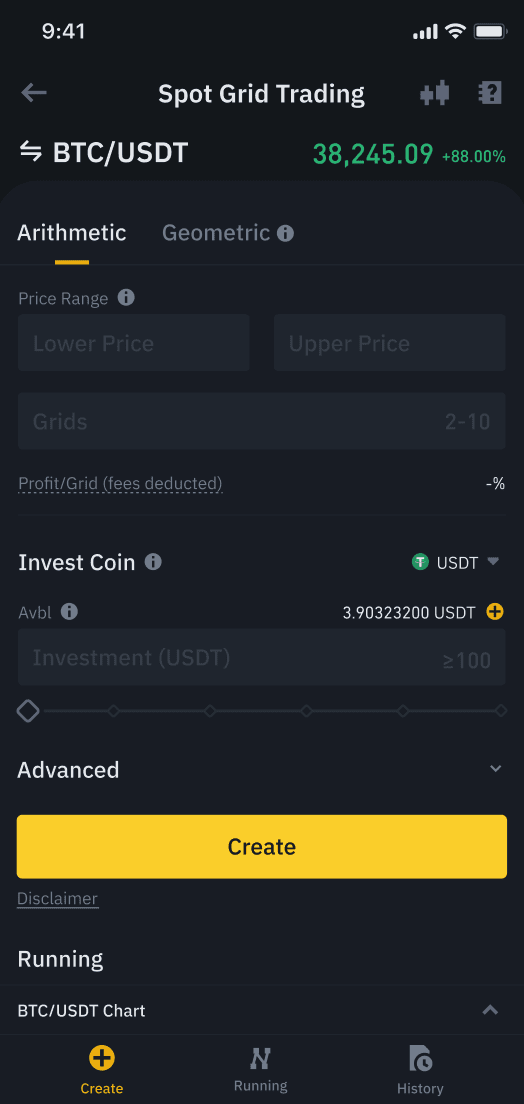Tap the back arrow icon
524x1104 pixels.
(x=34, y=93)
